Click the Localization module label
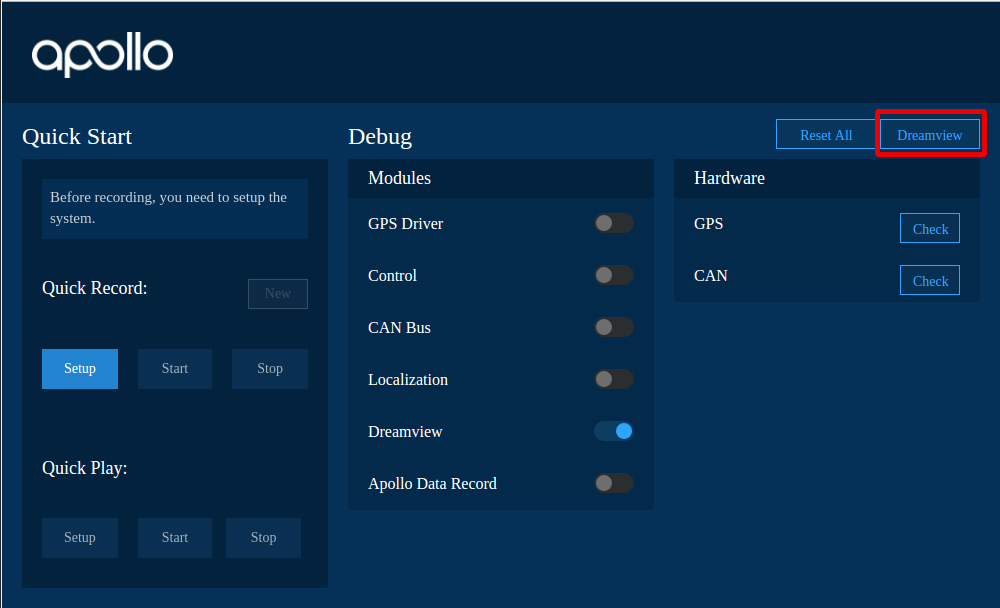This screenshot has height=608, width=1000. click(408, 380)
